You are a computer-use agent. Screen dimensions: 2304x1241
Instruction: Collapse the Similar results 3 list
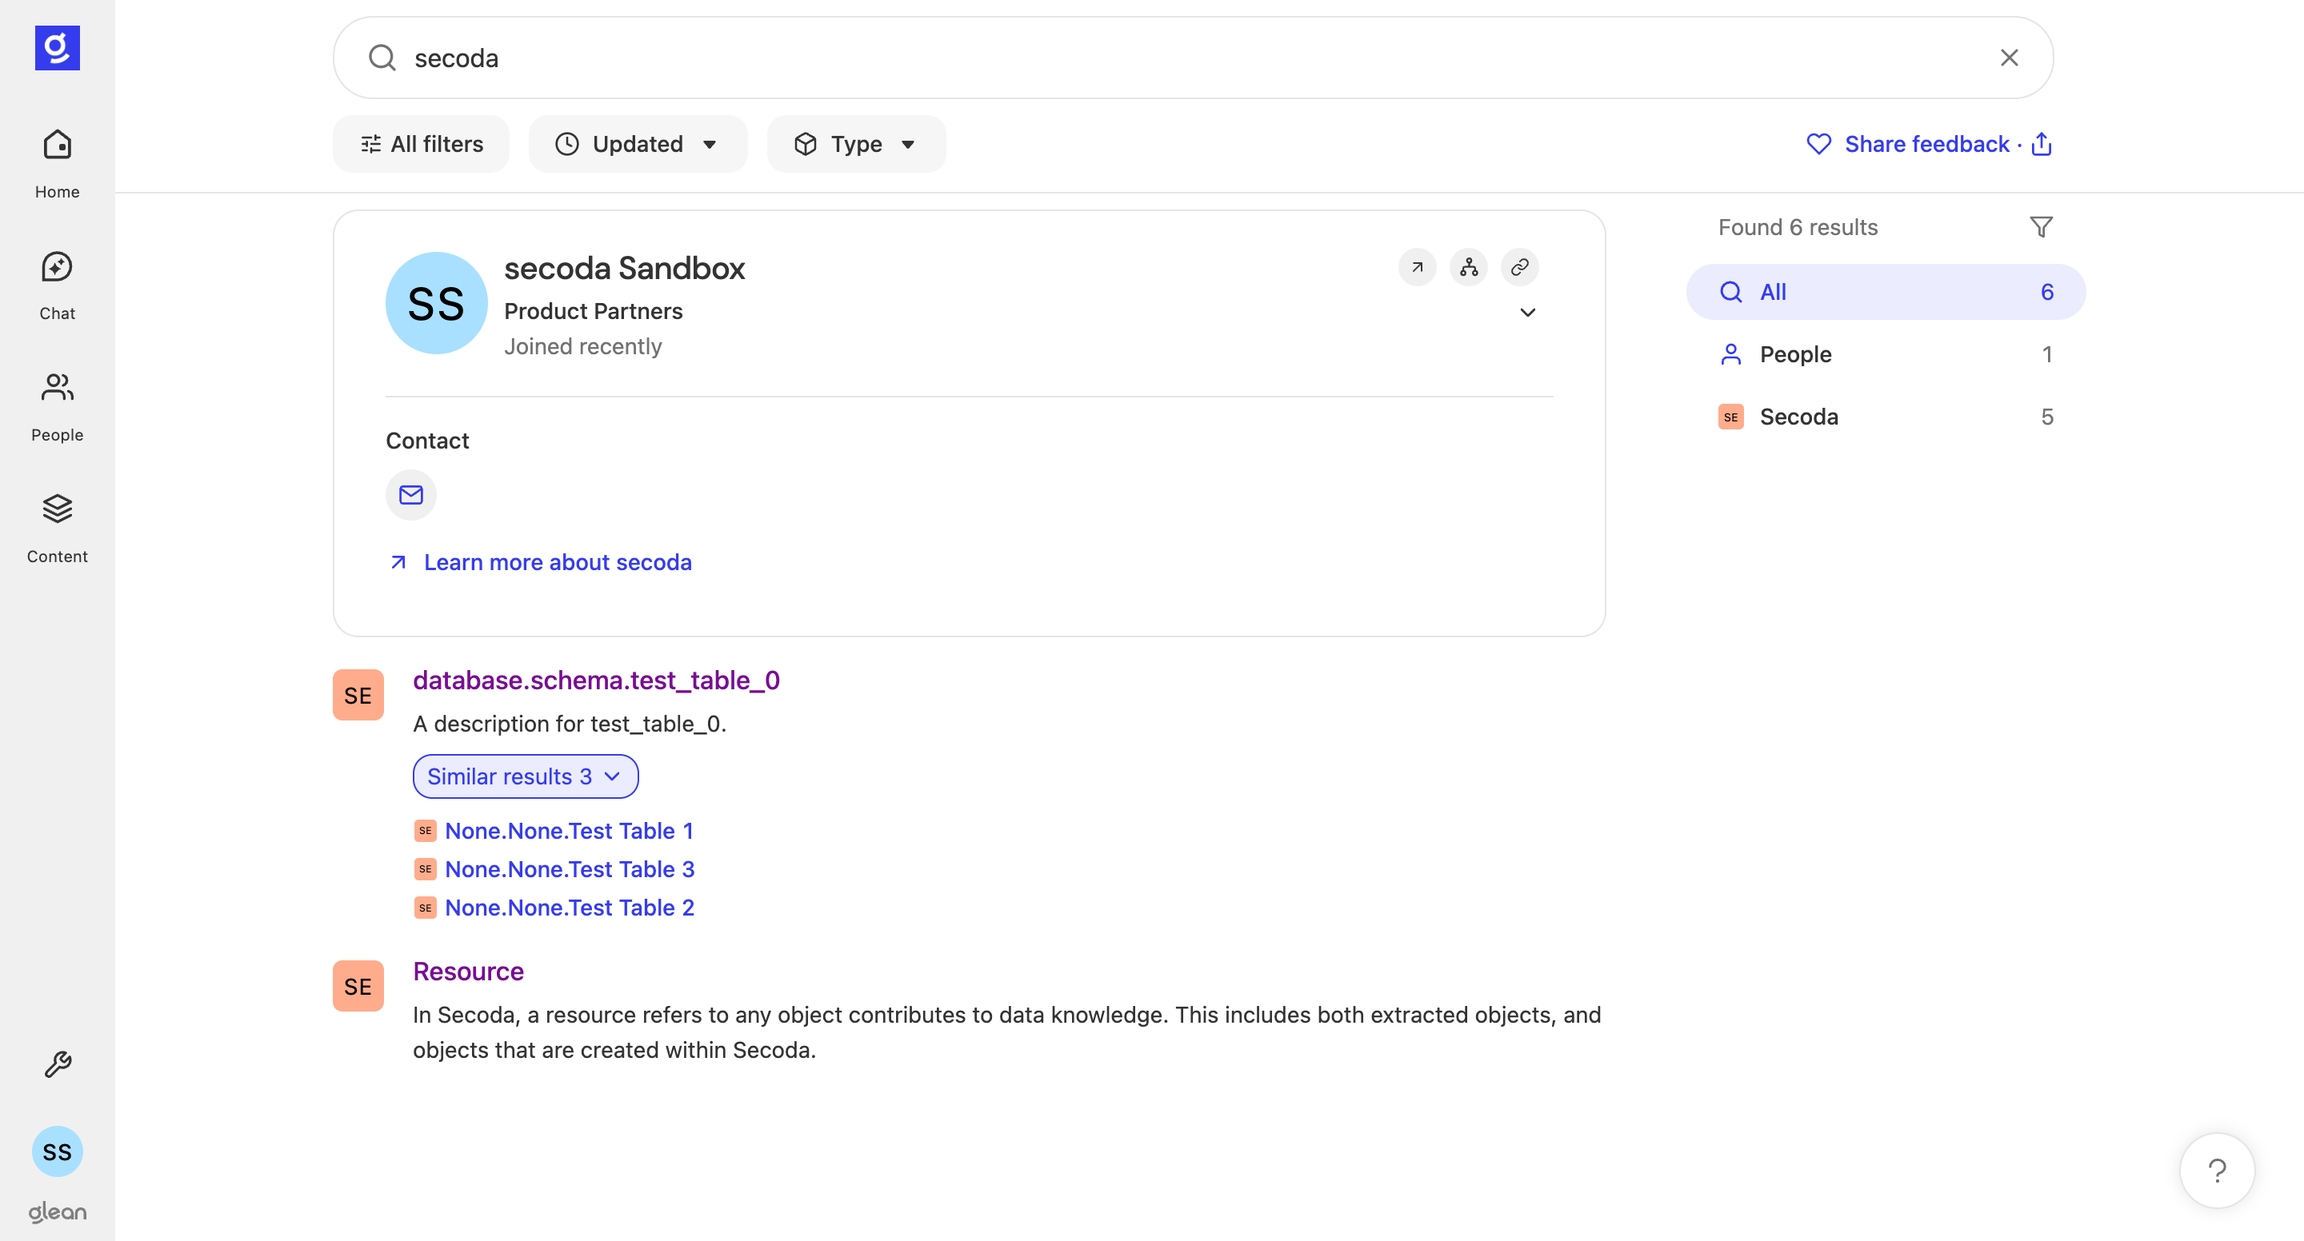(x=525, y=776)
